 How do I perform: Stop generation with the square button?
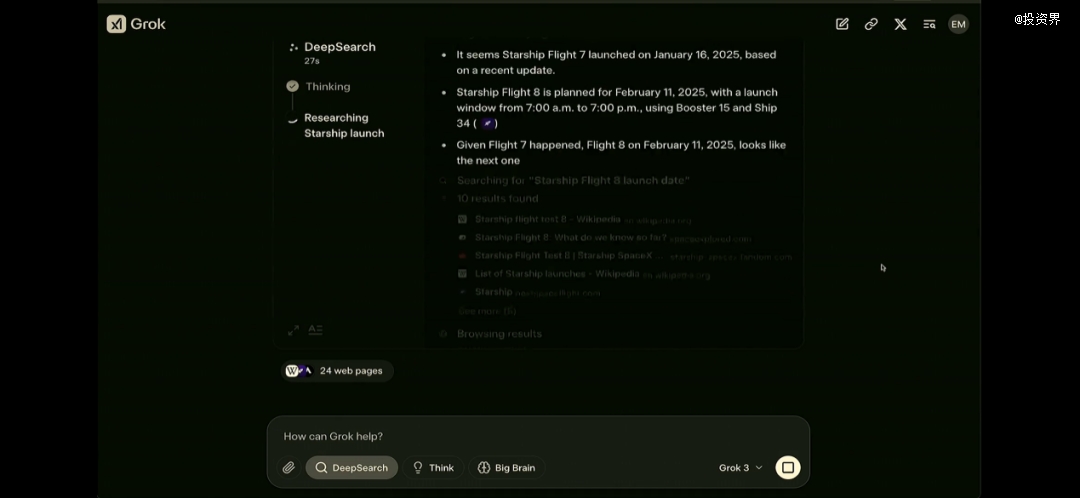tap(788, 468)
